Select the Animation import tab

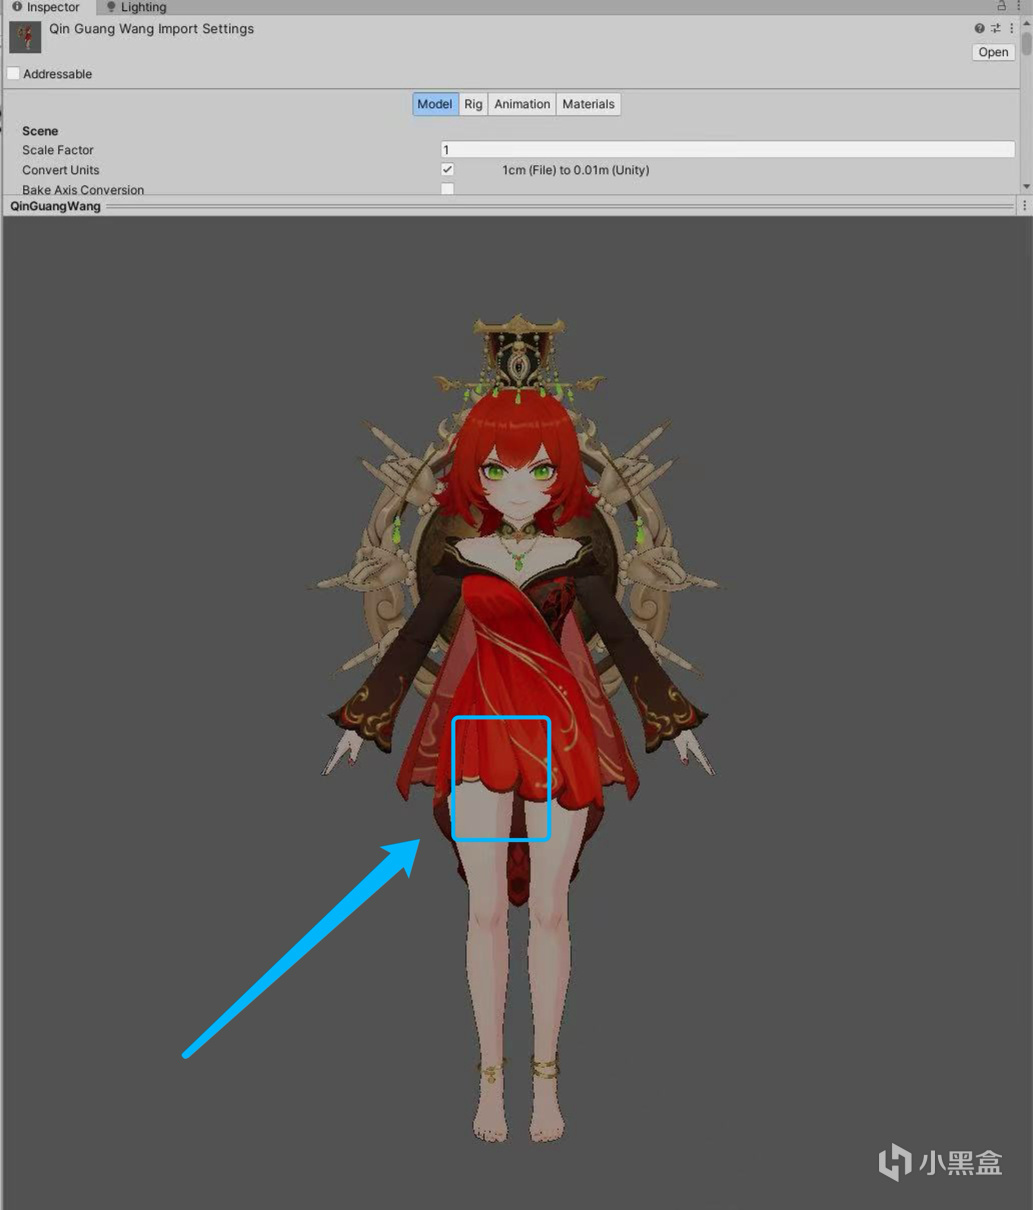[522, 104]
